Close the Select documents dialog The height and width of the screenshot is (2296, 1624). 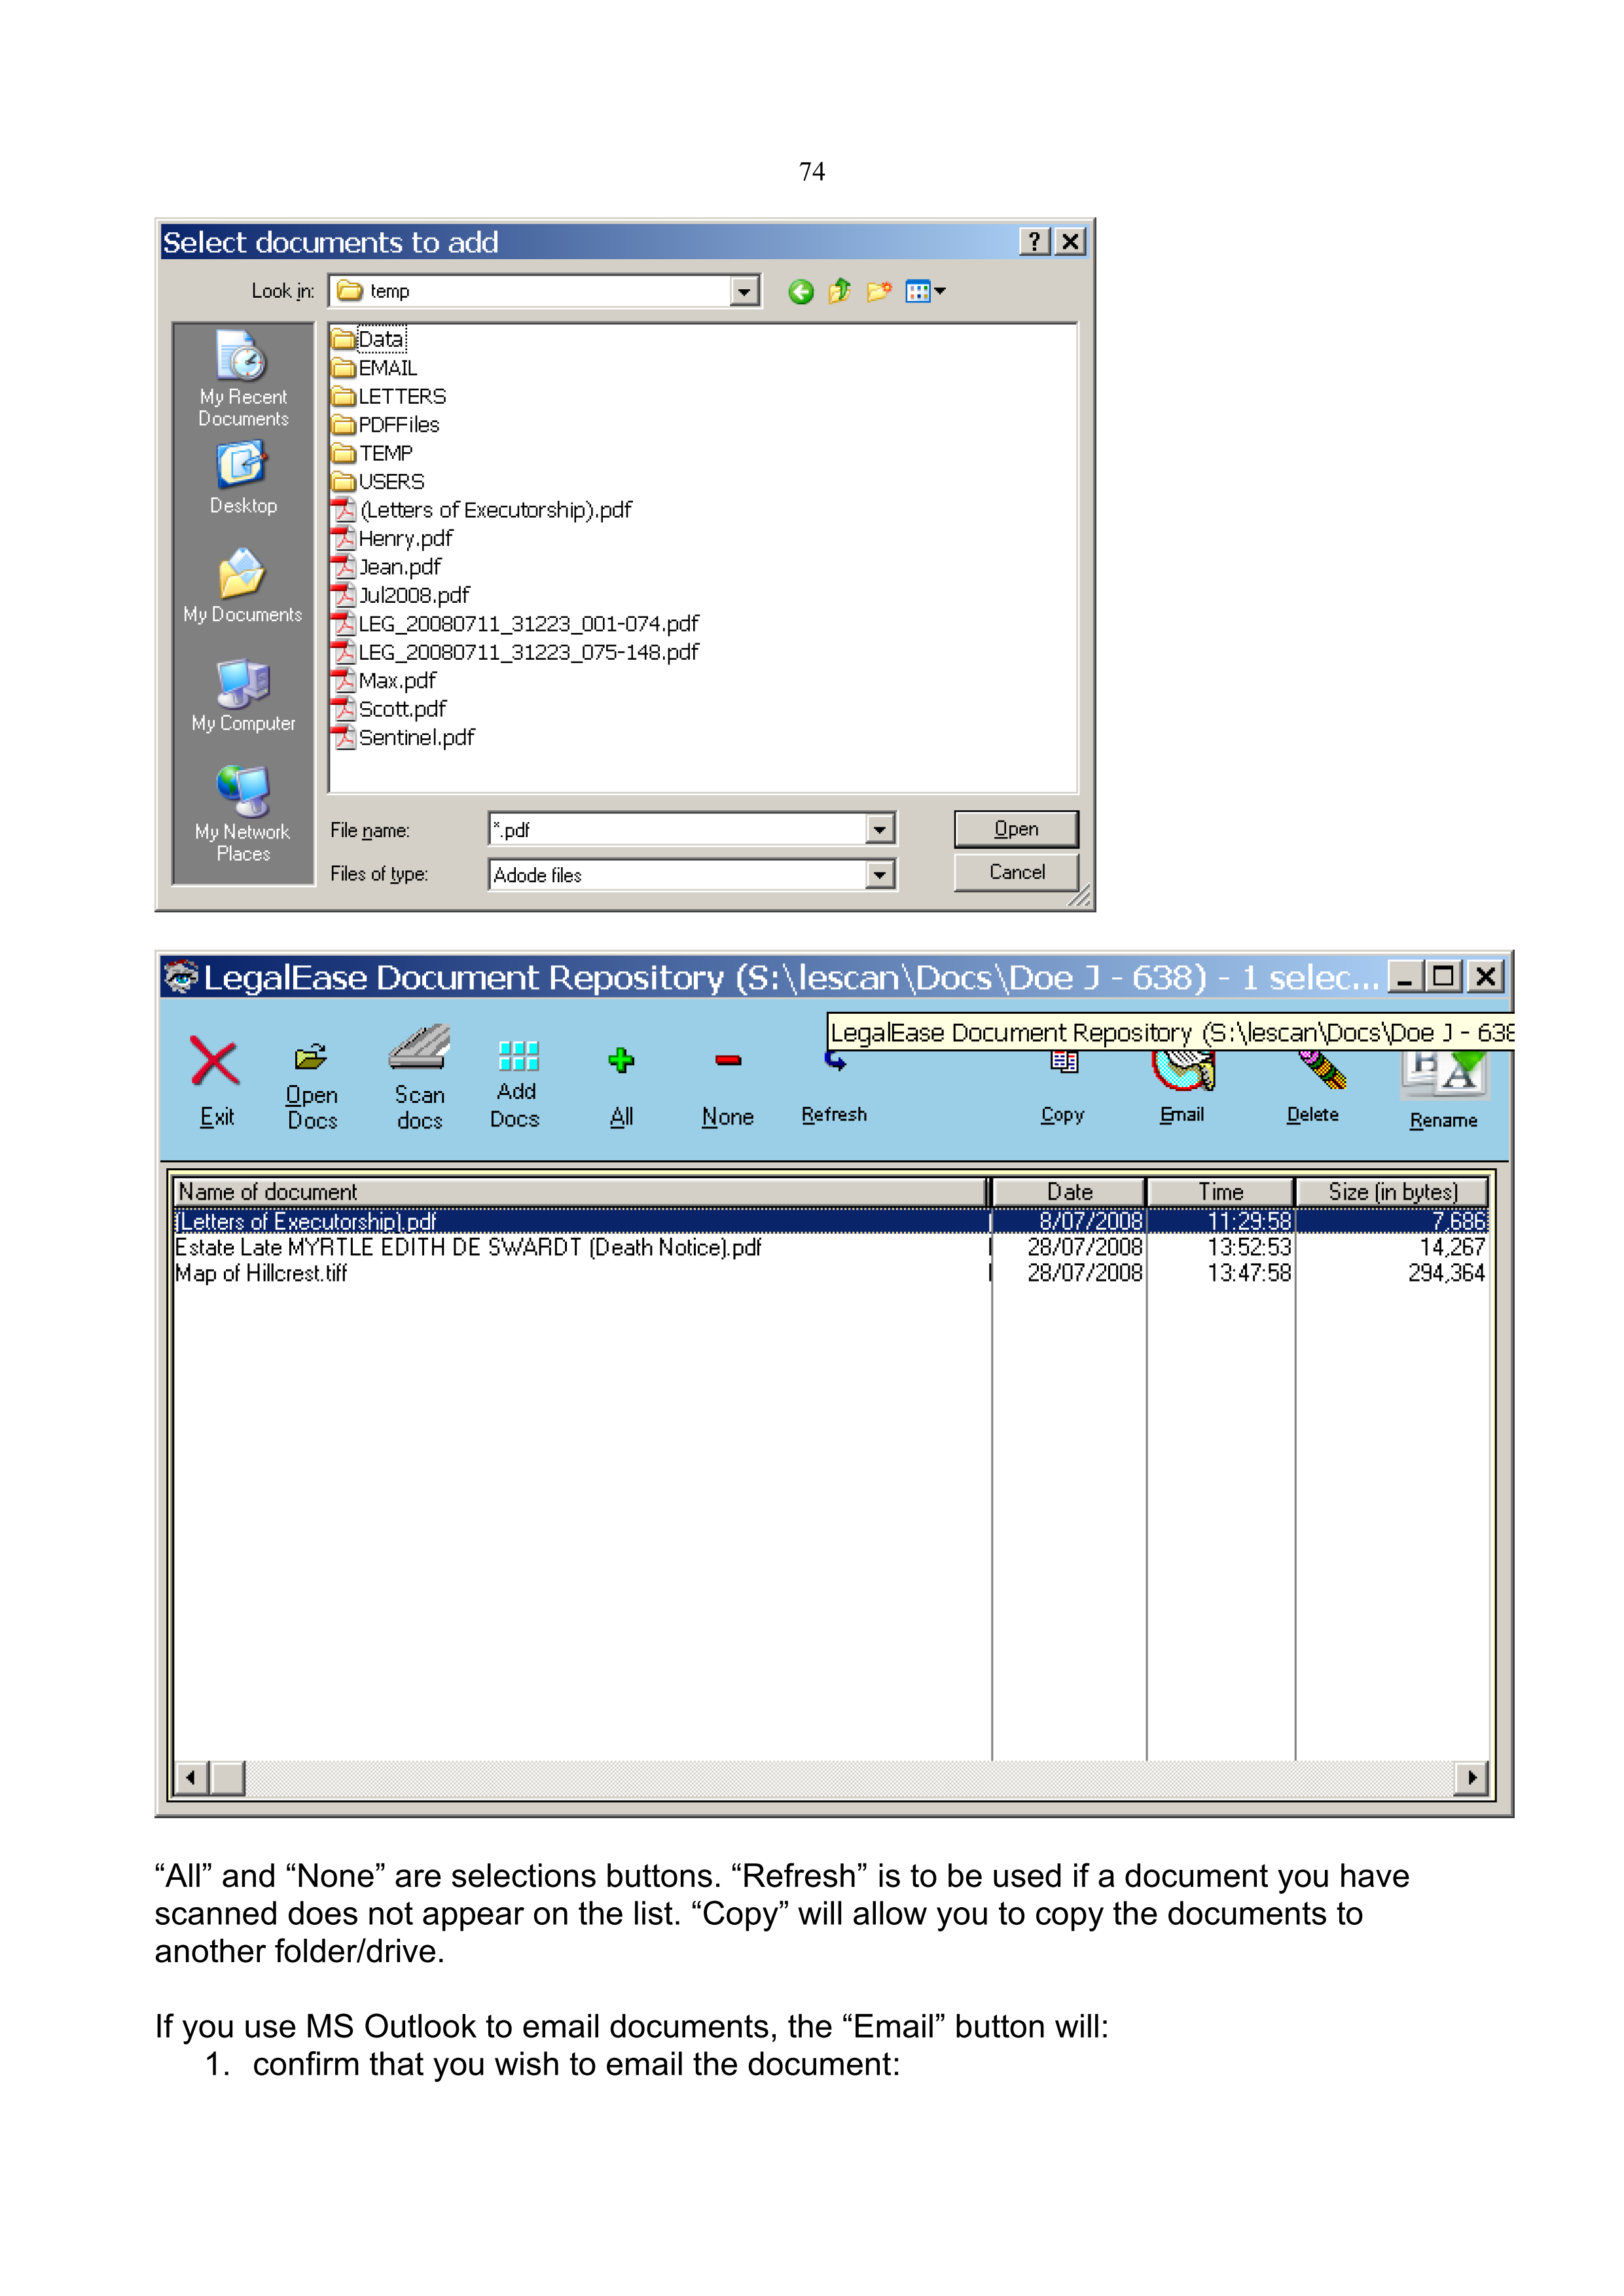[1071, 242]
